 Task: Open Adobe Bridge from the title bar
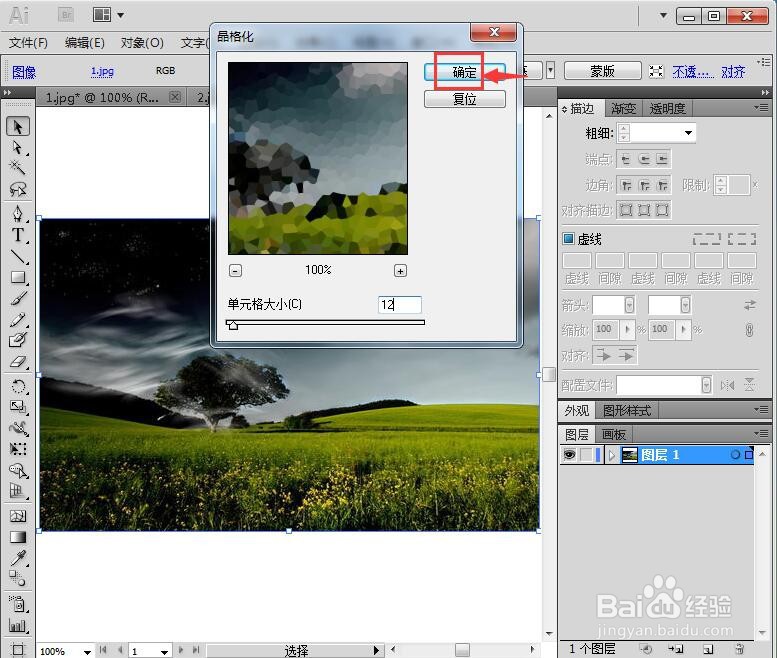66,15
